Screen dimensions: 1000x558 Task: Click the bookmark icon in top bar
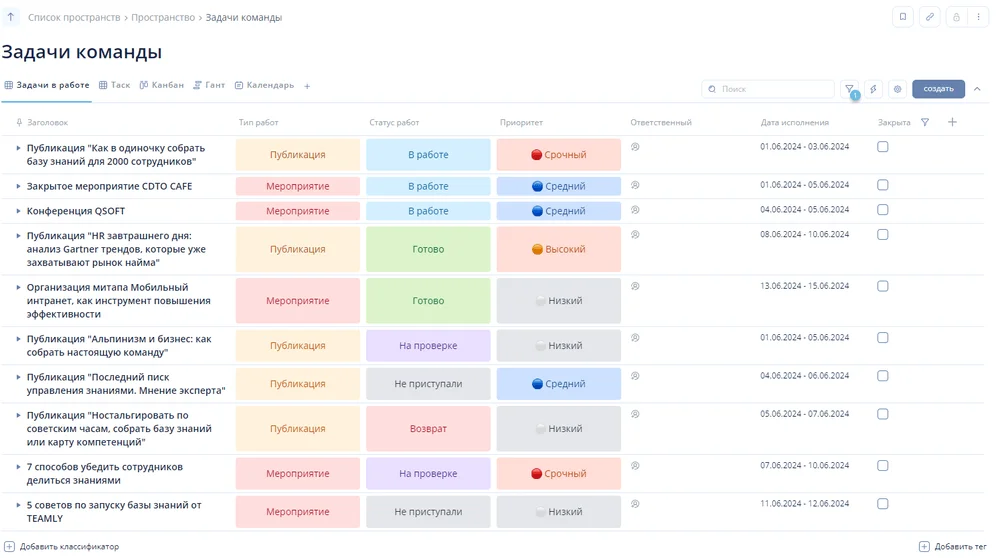pos(903,17)
